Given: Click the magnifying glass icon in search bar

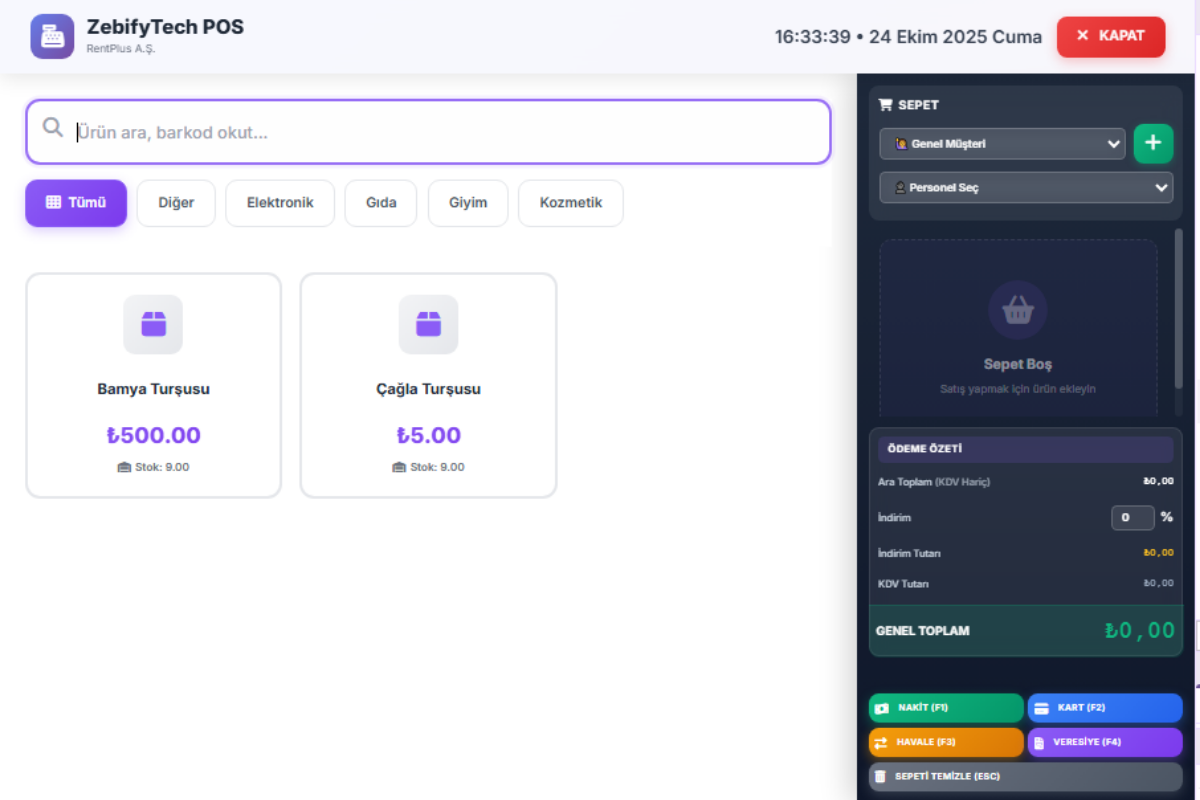Looking at the screenshot, I should (x=52, y=128).
